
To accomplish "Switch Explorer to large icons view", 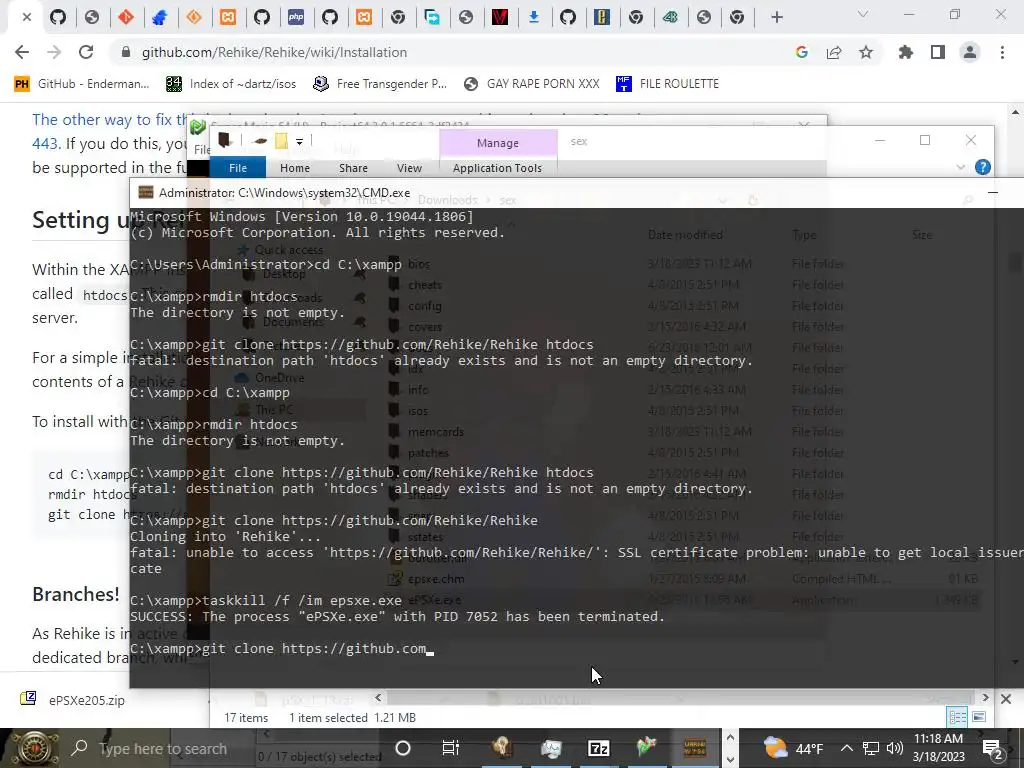I will click(x=979, y=717).
